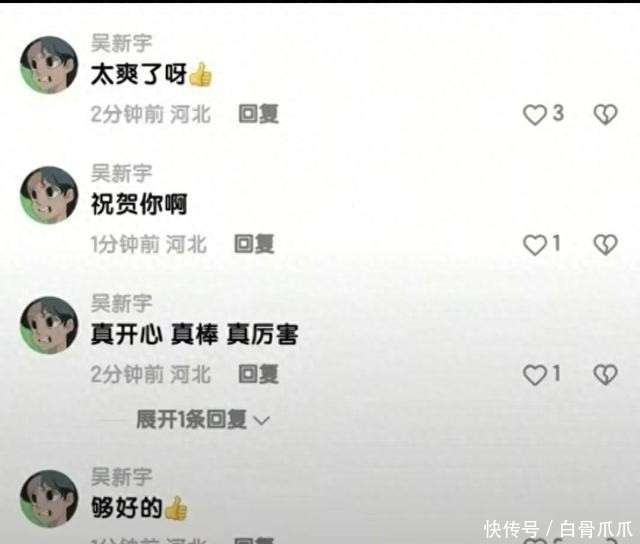Open username 吴新宇 above "祝贺你啊"

[x=121, y=173]
